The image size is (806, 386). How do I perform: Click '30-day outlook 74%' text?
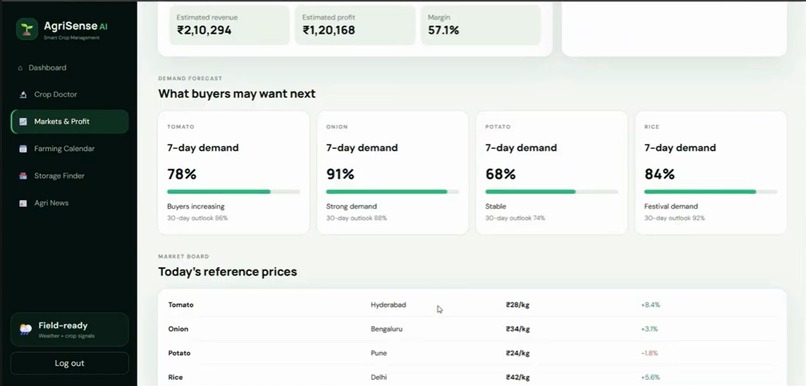point(515,218)
